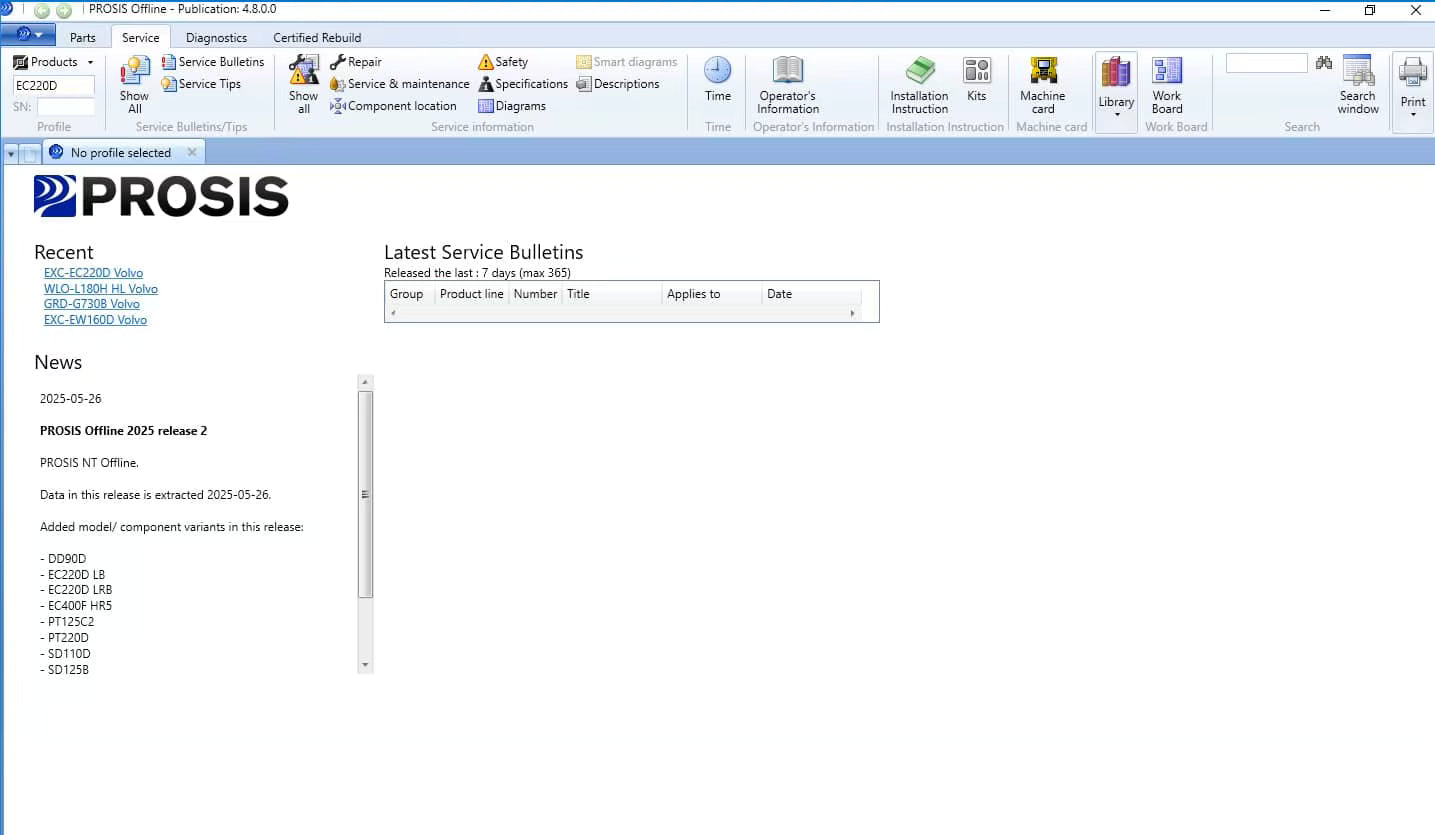Image resolution: width=1435 pixels, height=835 pixels.
Task: Click the News panel vertical scrollbar
Action: click(365, 524)
